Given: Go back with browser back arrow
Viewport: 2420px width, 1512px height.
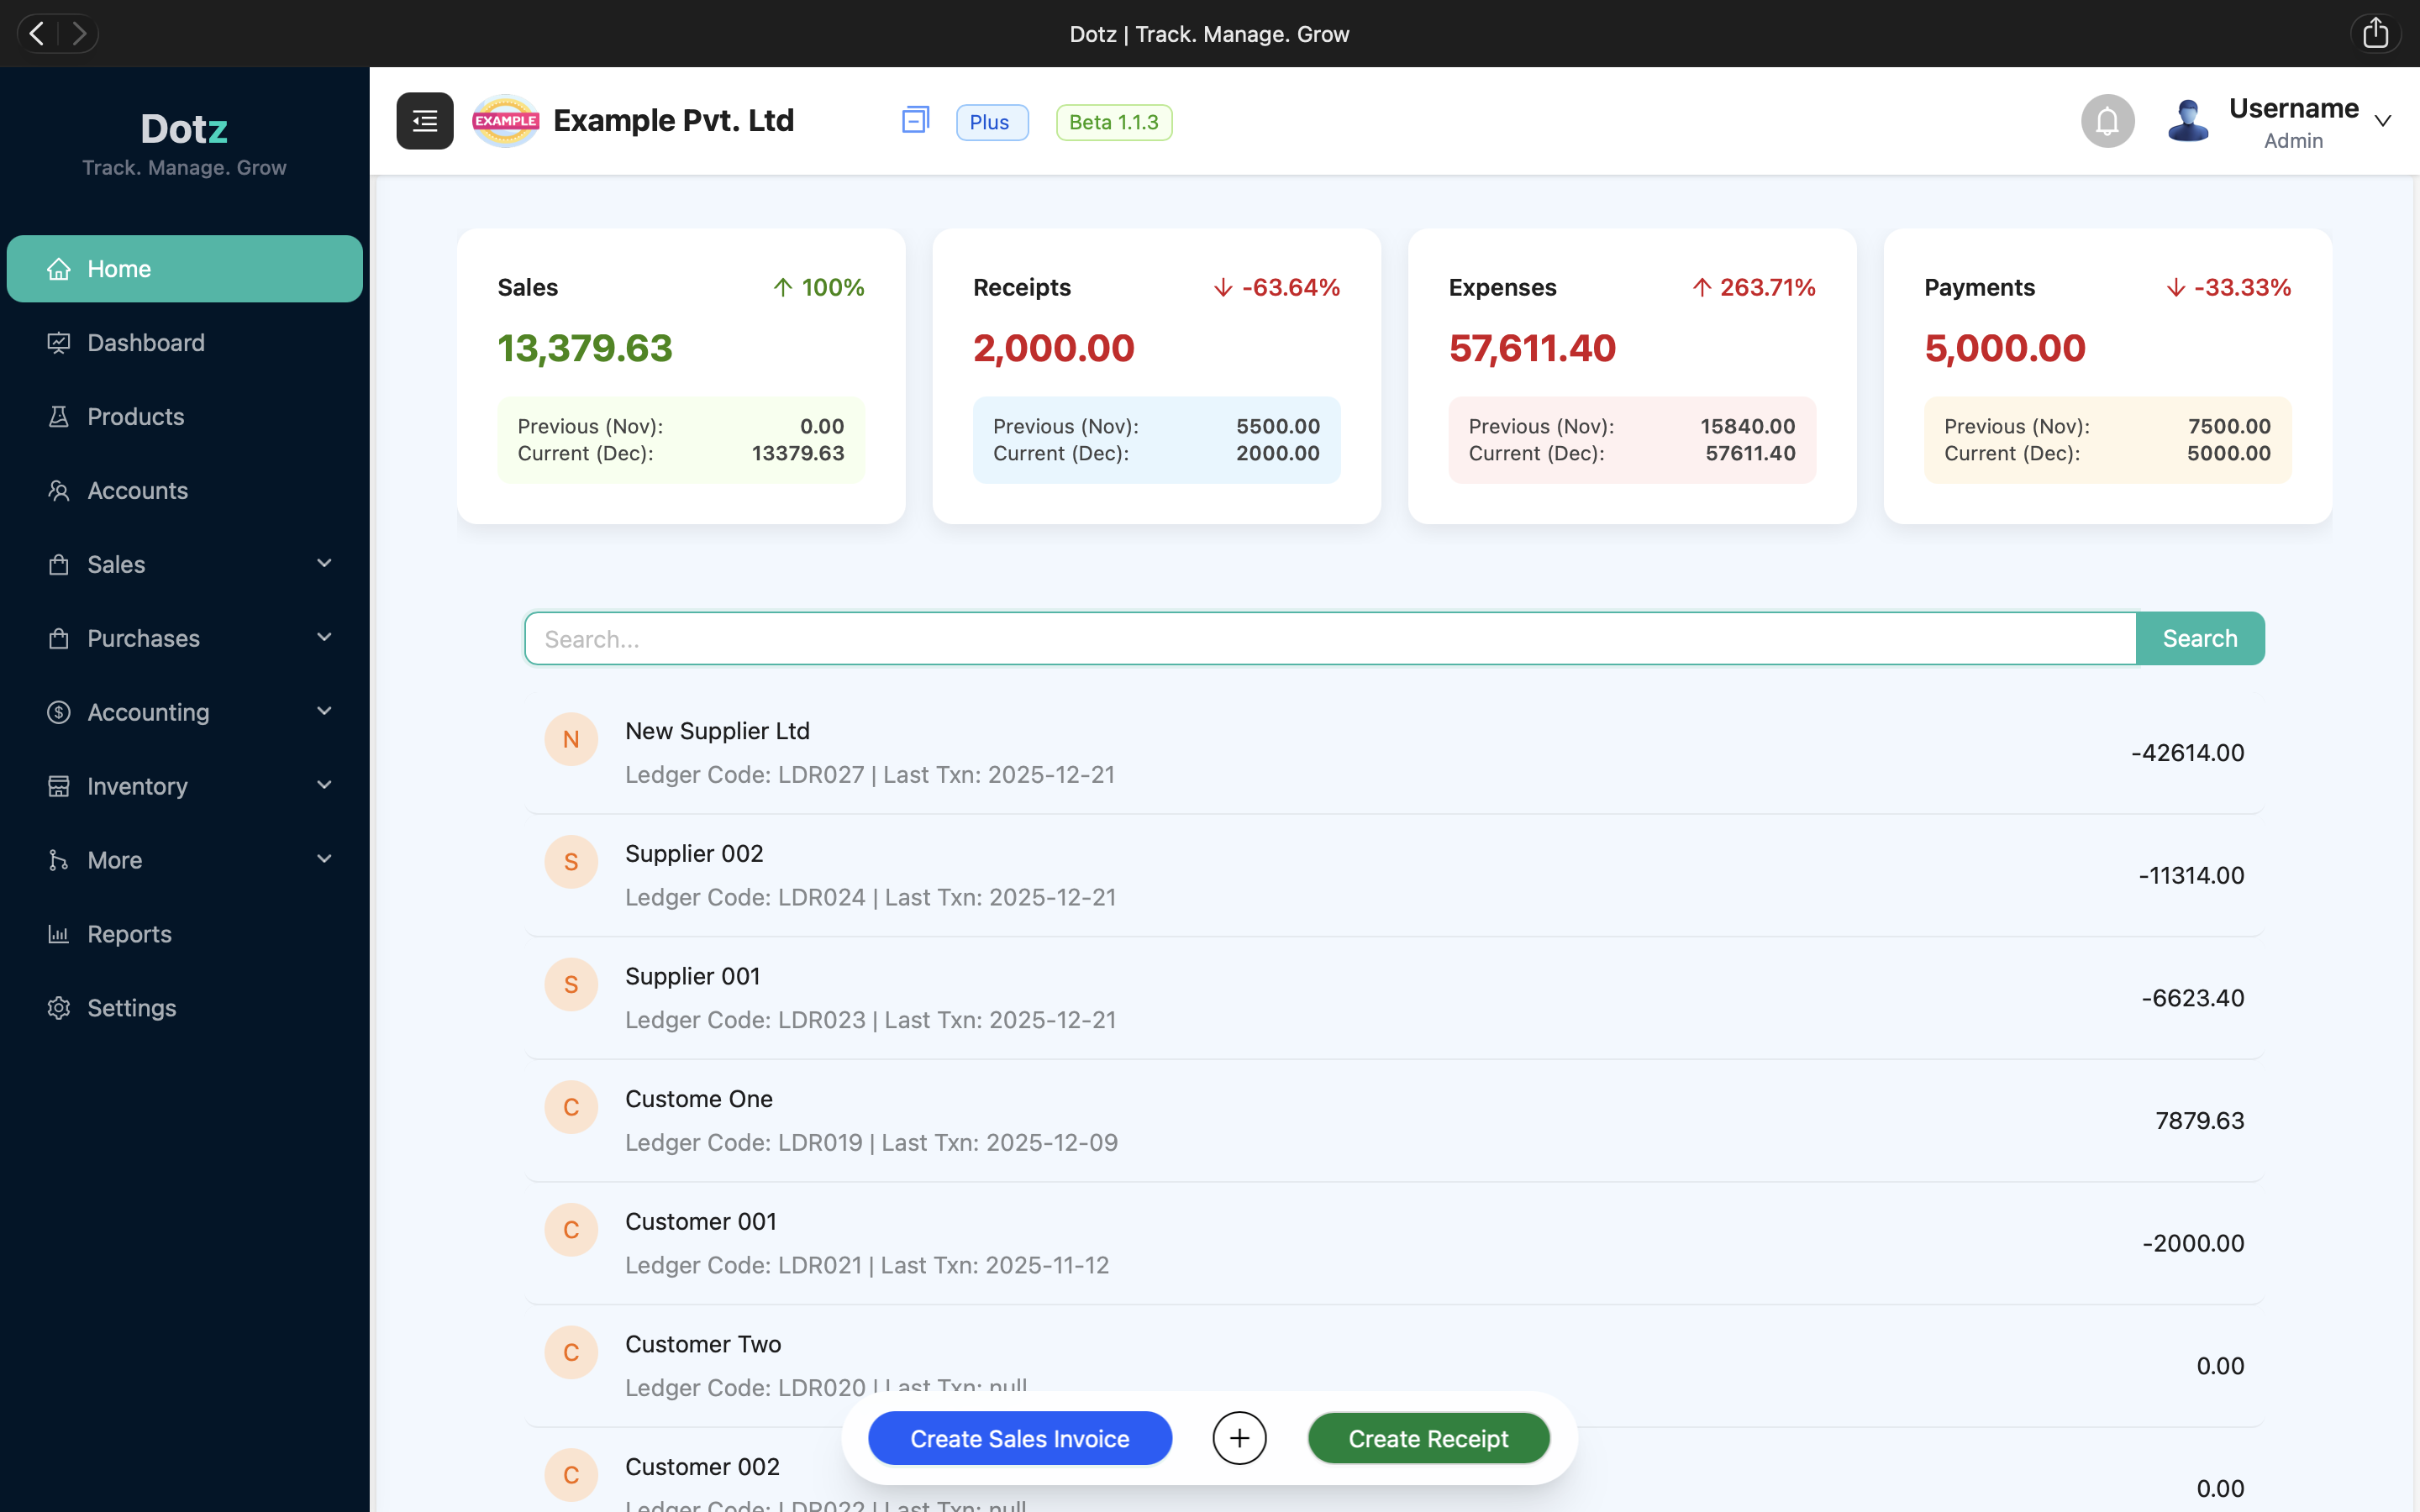Looking at the screenshot, I should pos(37,33).
